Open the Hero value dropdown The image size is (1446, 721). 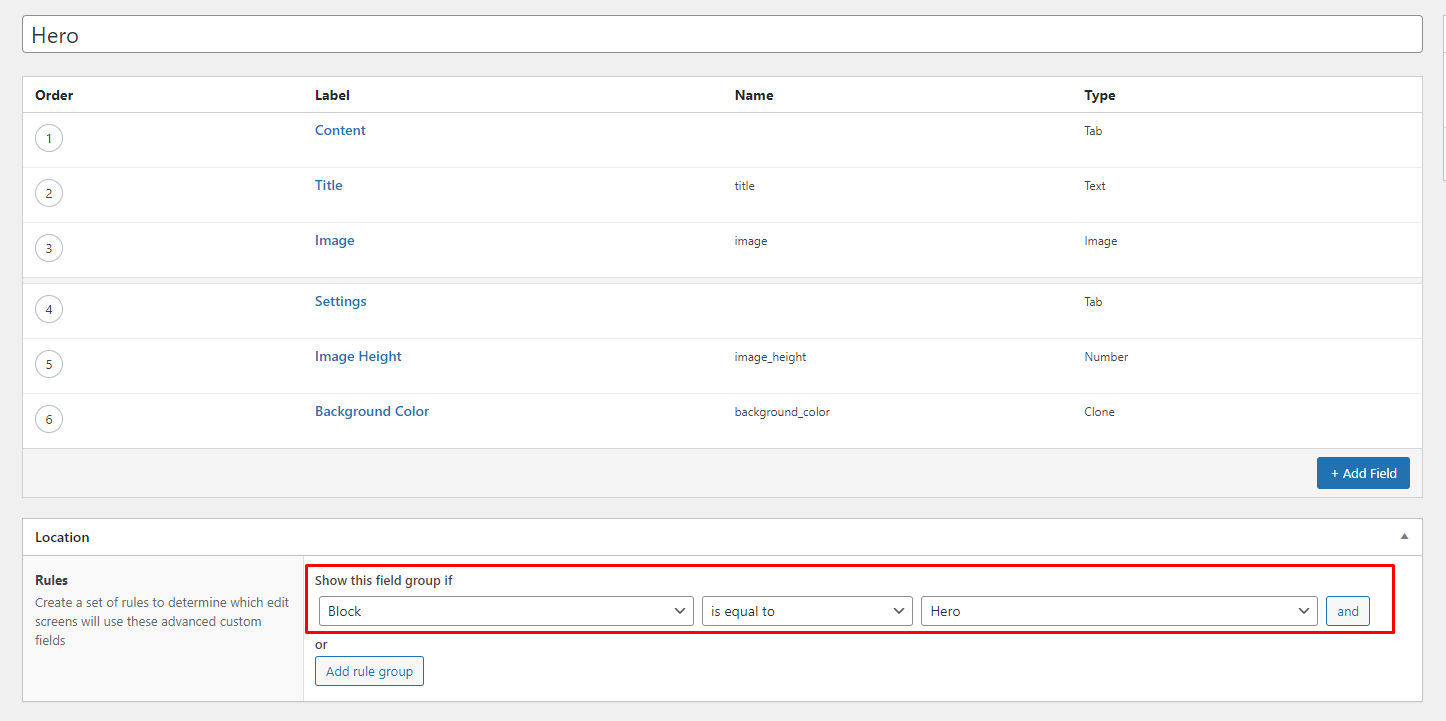pos(1118,611)
